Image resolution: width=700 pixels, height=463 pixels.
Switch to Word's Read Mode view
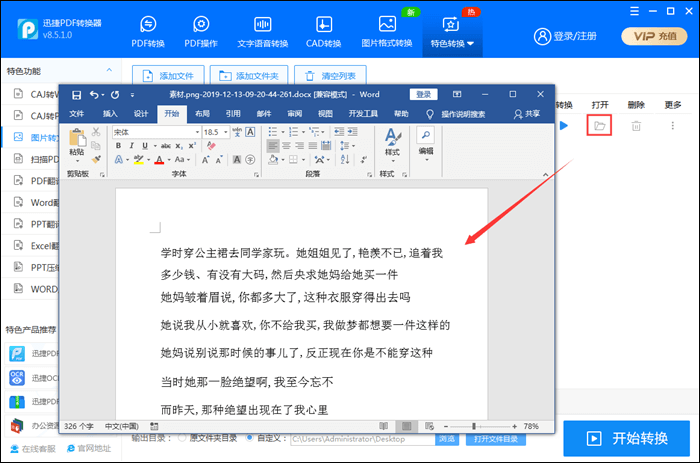383,426
